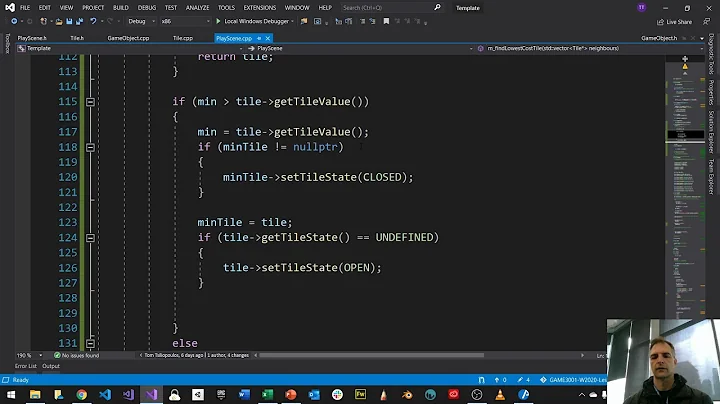Collapse the code block at line 118
720x404 pixels.
90,147
